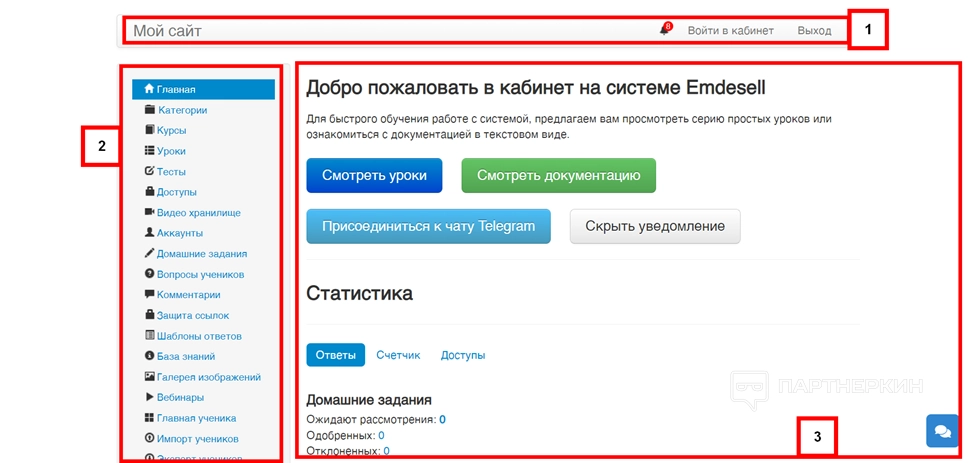Navigate to Уроки in the sidebar
The width and height of the screenshot is (974, 463).
point(171,151)
